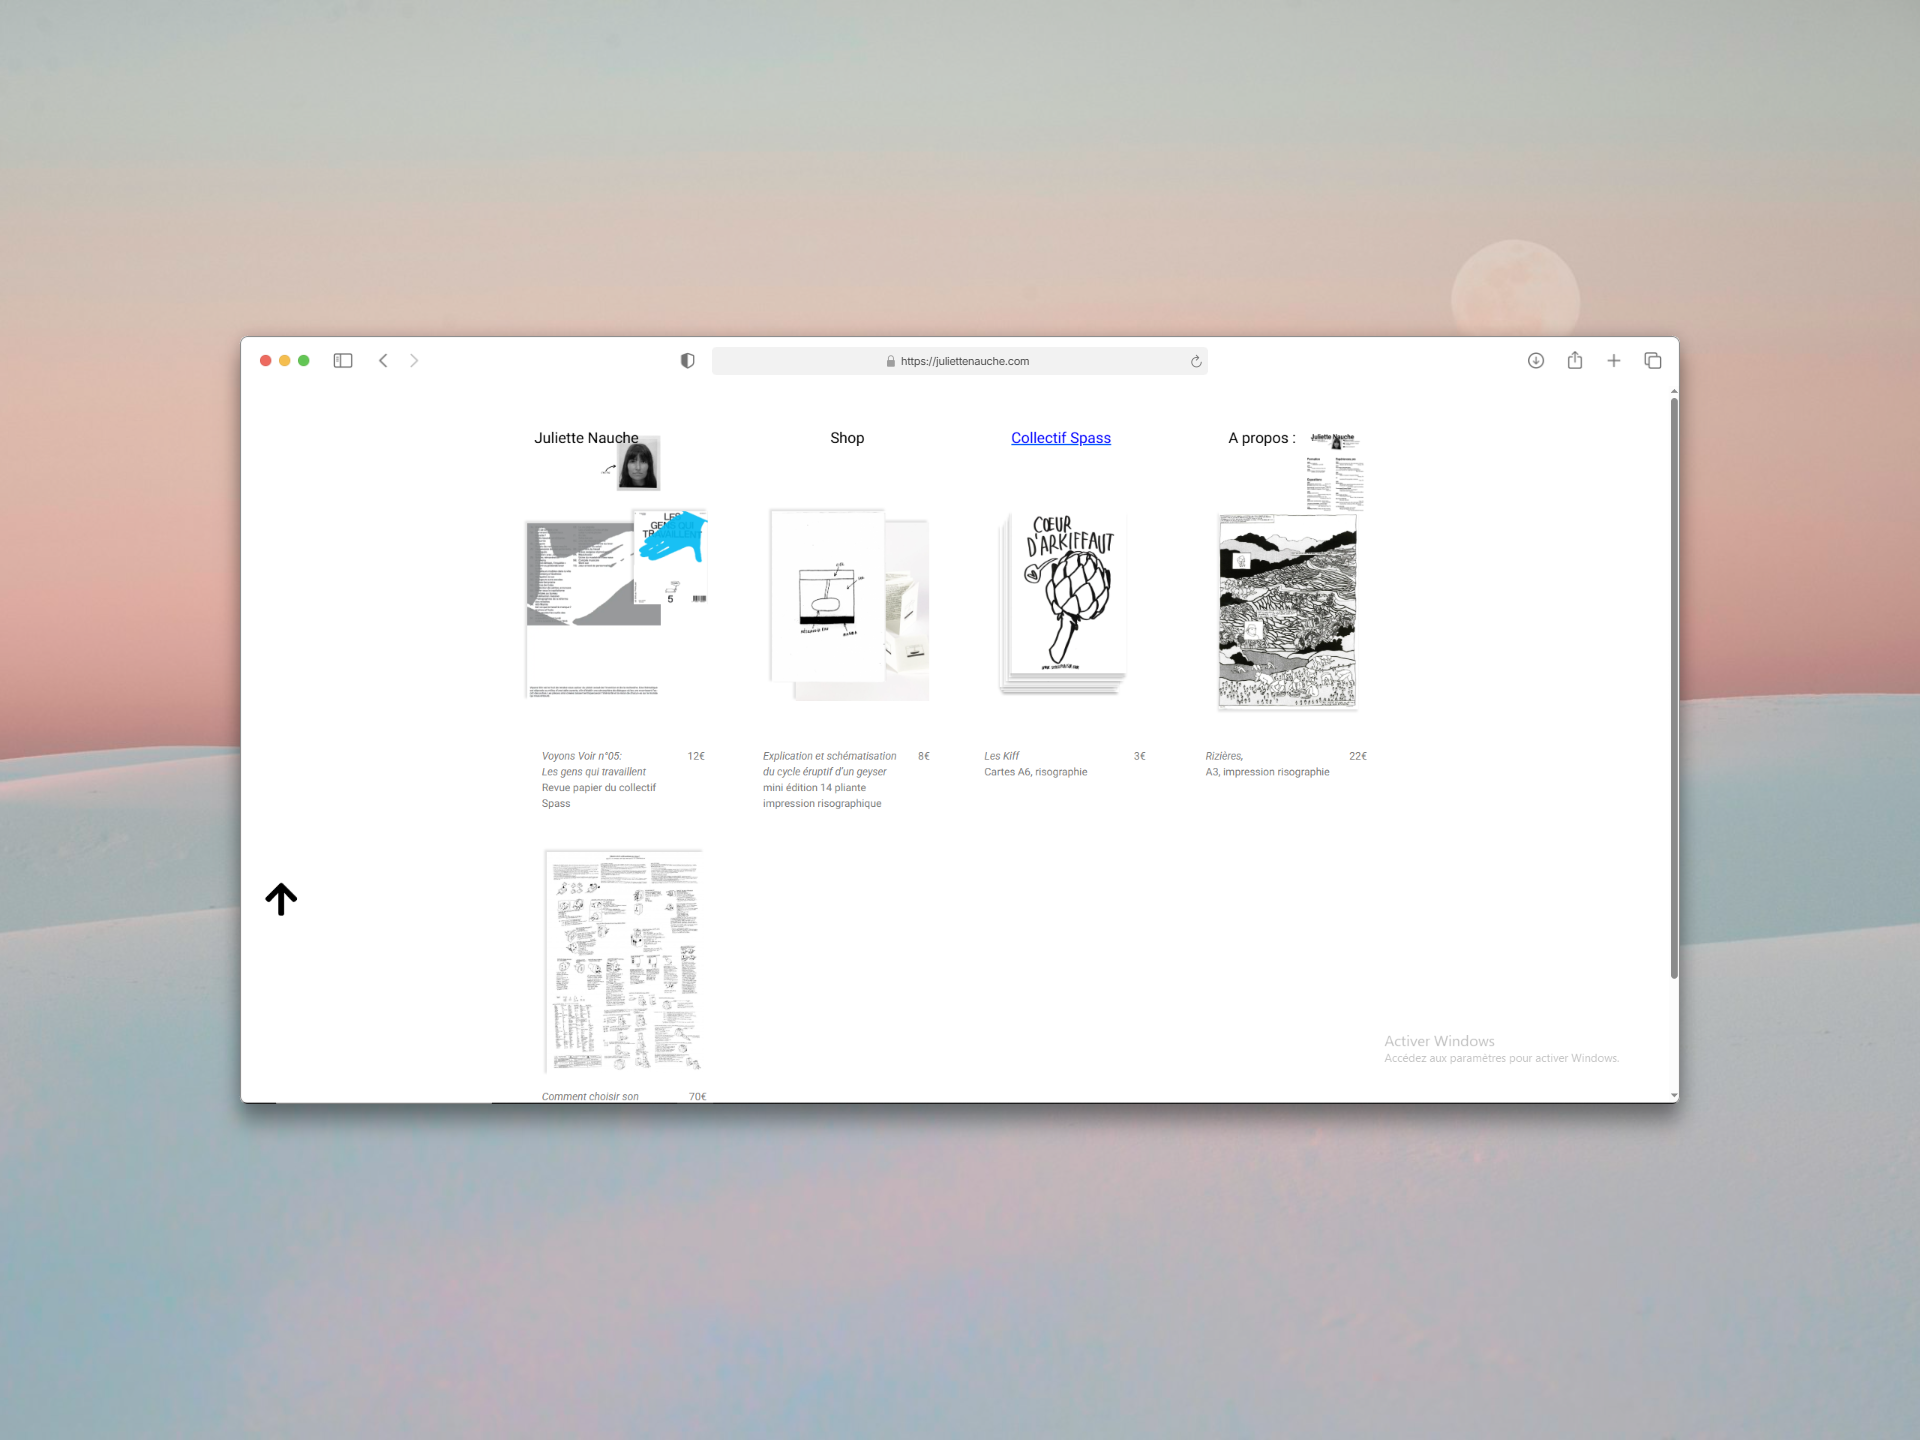Reload the page with refresh icon
This screenshot has width=1920, height=1440.
pos(1196,362)
